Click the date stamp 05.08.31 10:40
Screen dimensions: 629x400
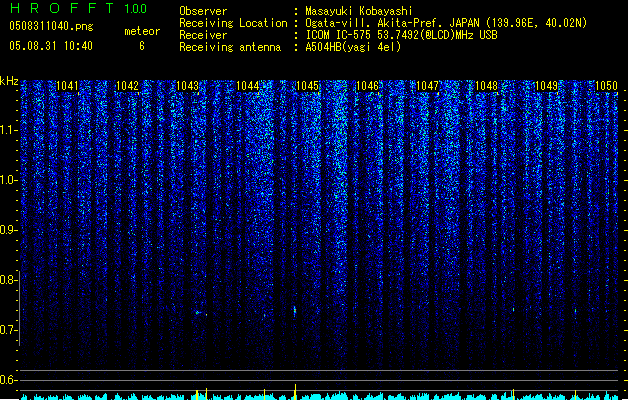click(x=51, y=46)
